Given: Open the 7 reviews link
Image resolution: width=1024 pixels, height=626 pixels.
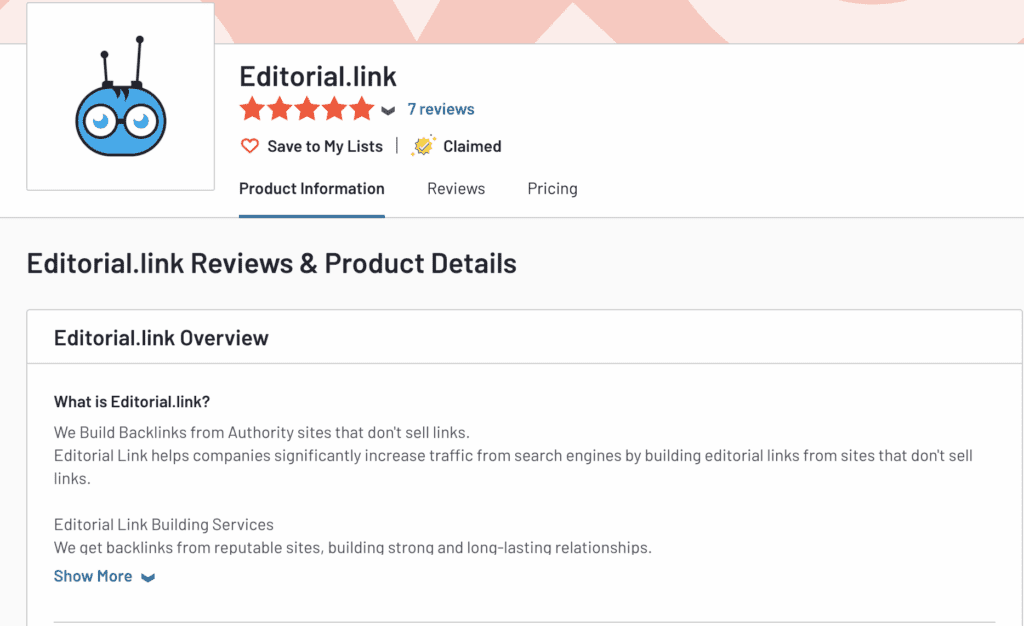Looking at the screenshot, I should pyautogui.click(x=441, y=109).
